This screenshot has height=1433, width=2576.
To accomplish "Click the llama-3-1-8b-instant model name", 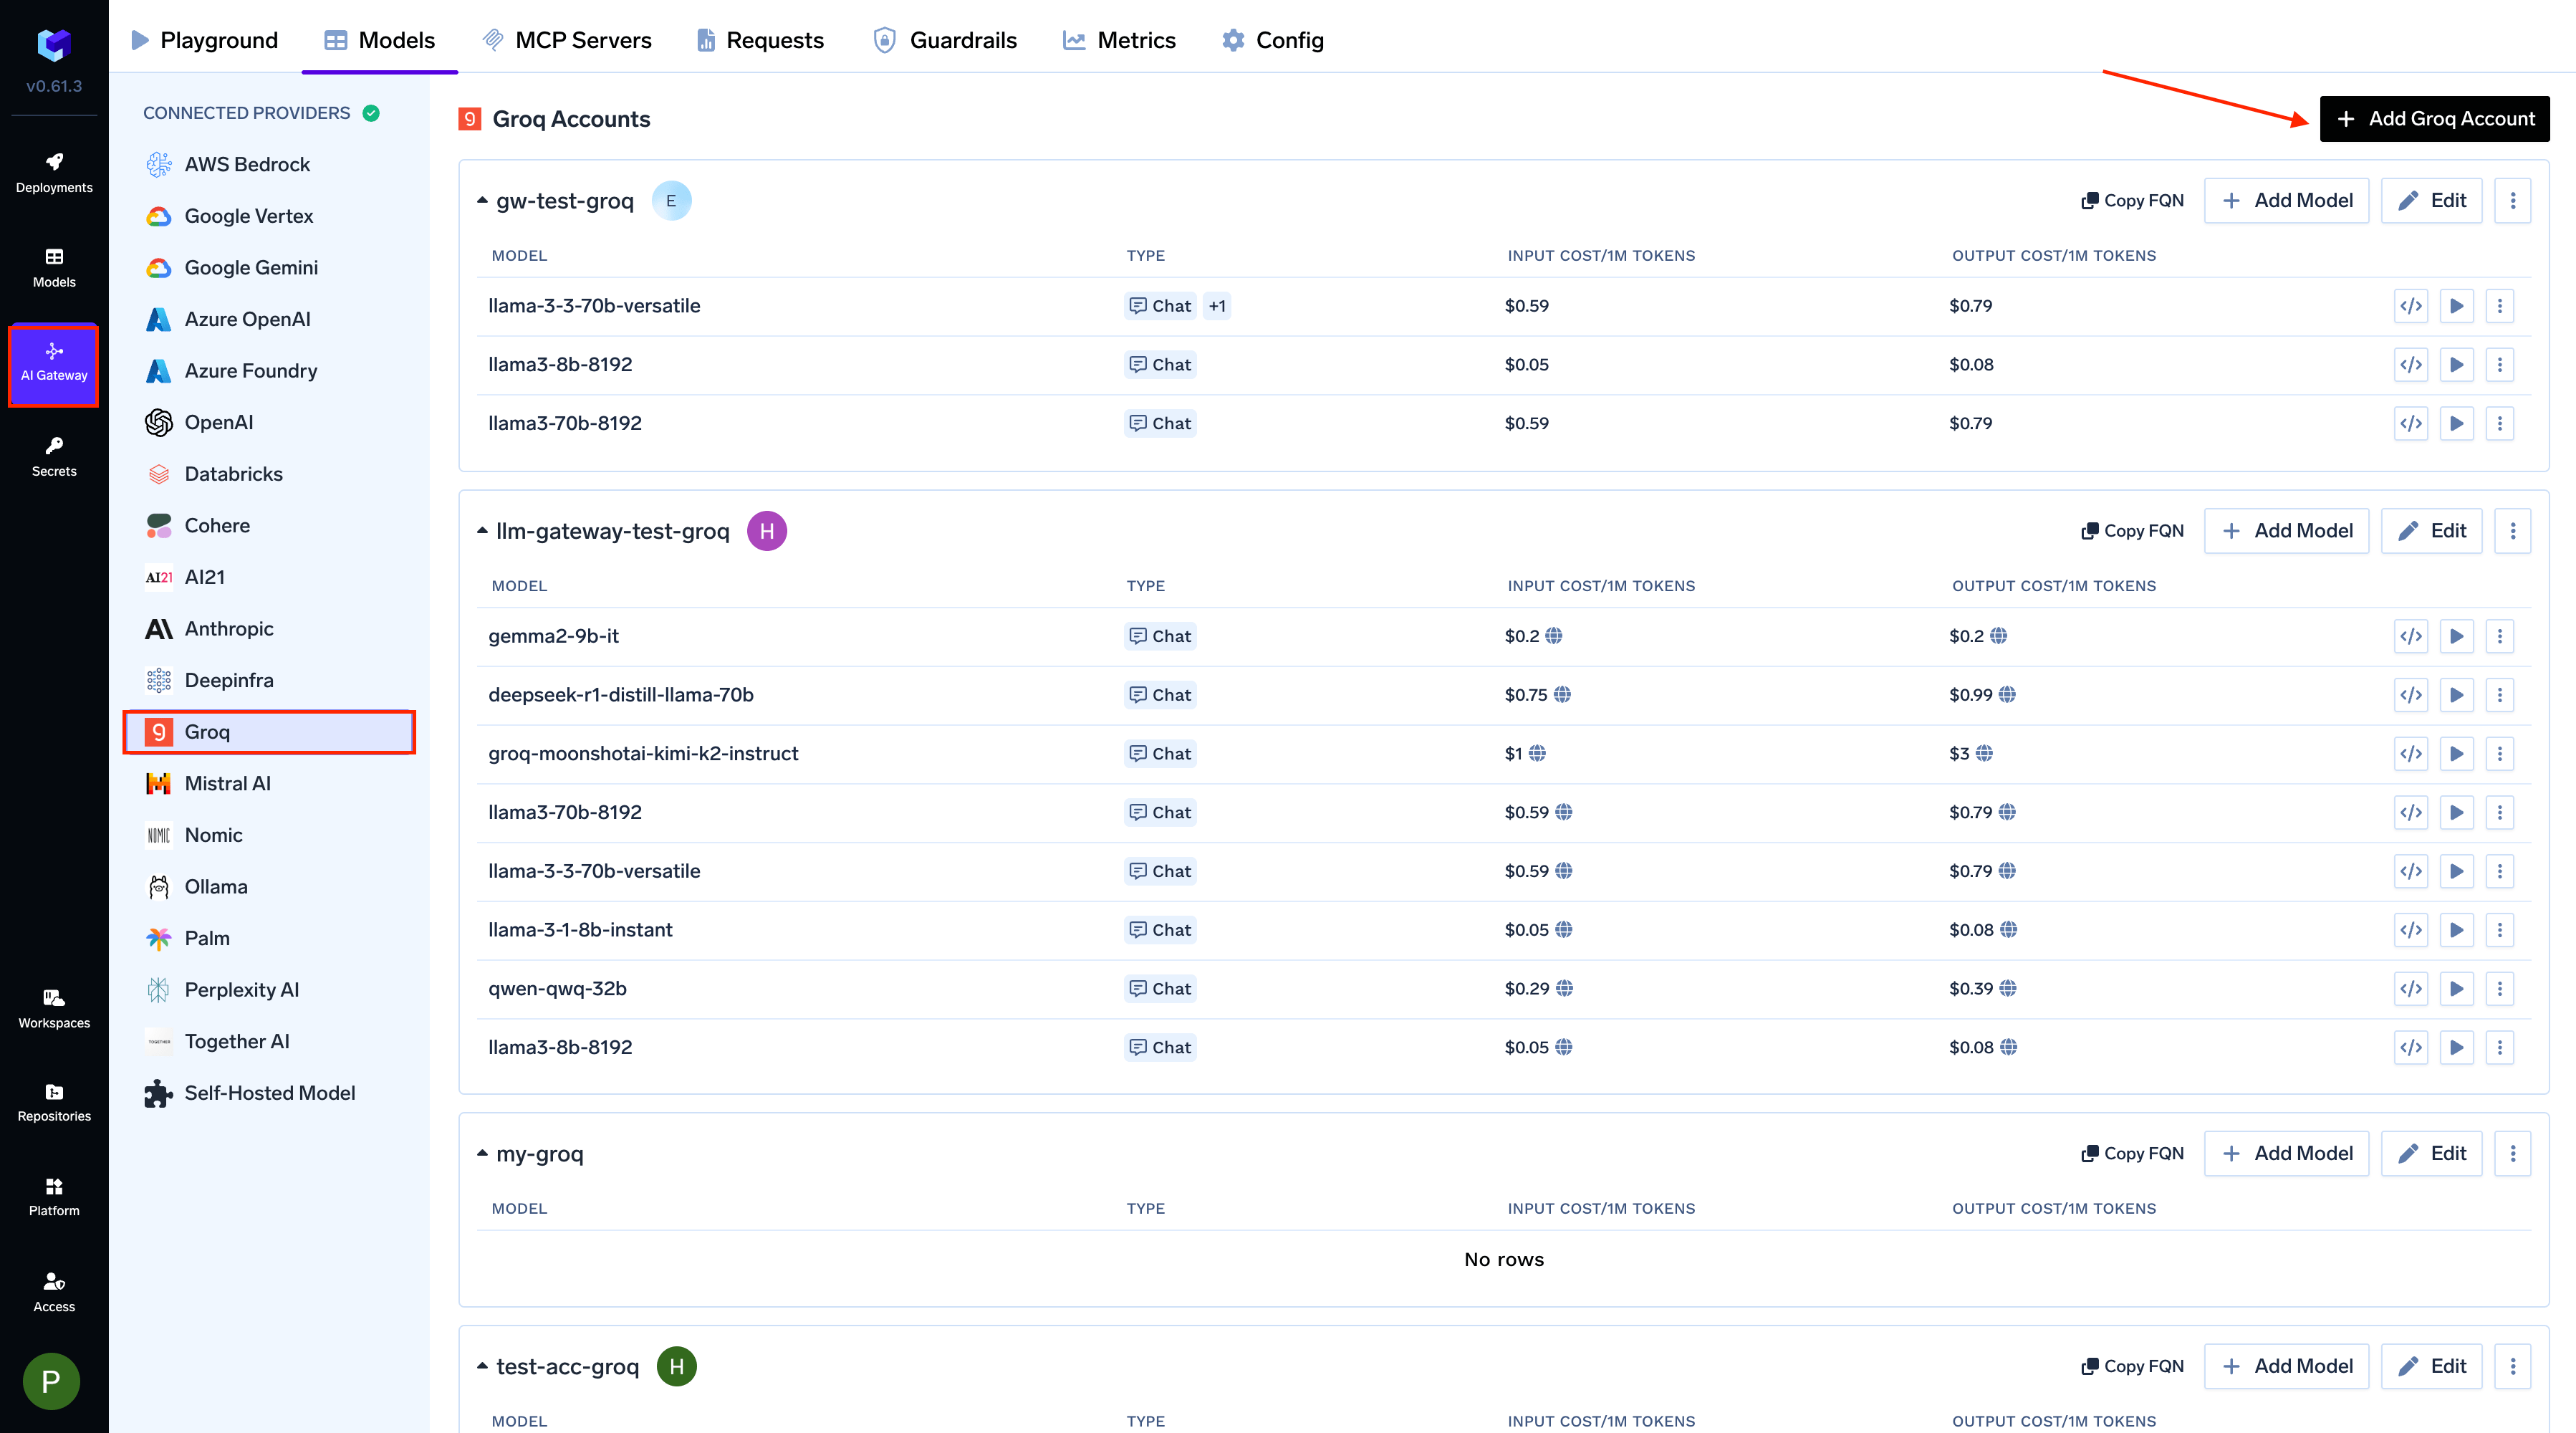I will (580, 930).
